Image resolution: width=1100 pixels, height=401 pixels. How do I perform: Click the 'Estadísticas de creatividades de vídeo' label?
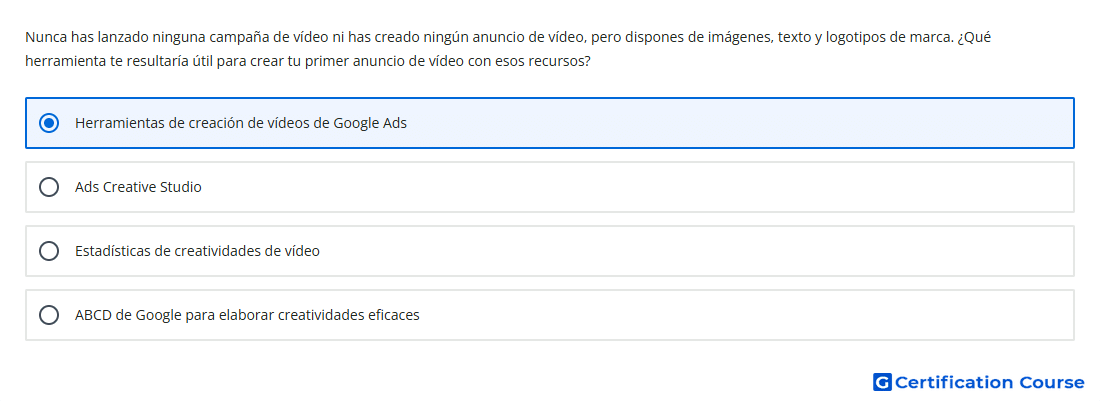[x=197, y=251]
